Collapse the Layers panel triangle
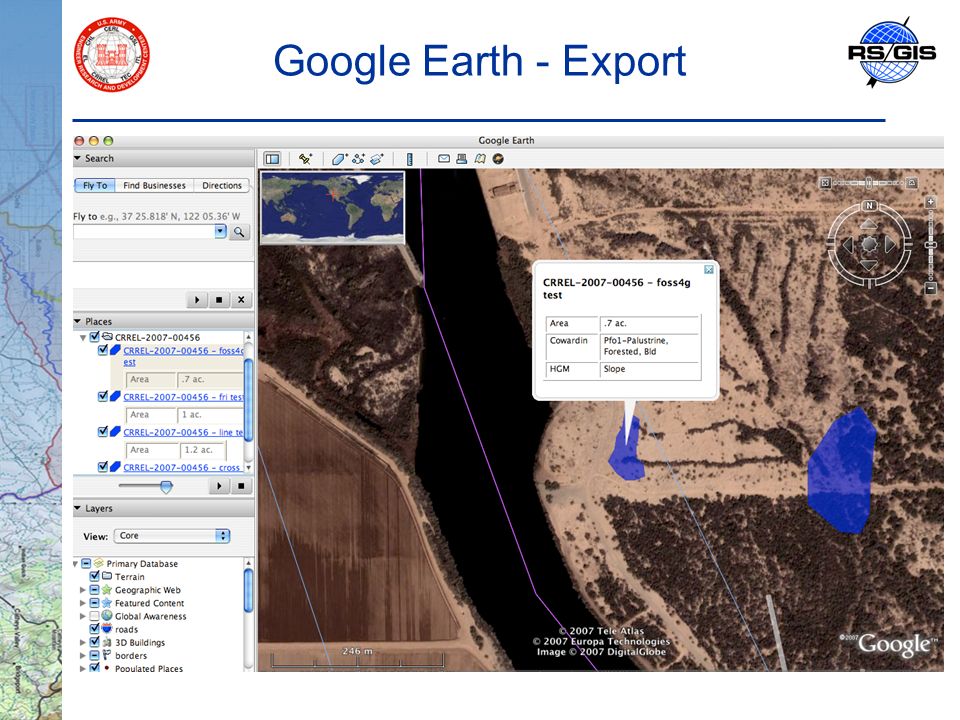 [x=78, y=508]
